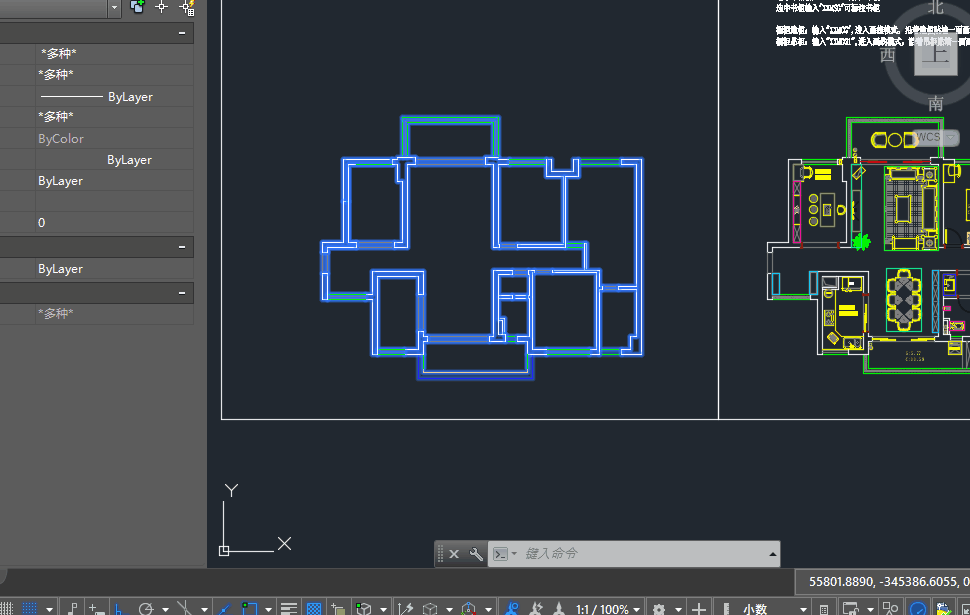Click isolate objects icon in status bar
Screen dimensions: 970x615
click(x=891, y=609)
